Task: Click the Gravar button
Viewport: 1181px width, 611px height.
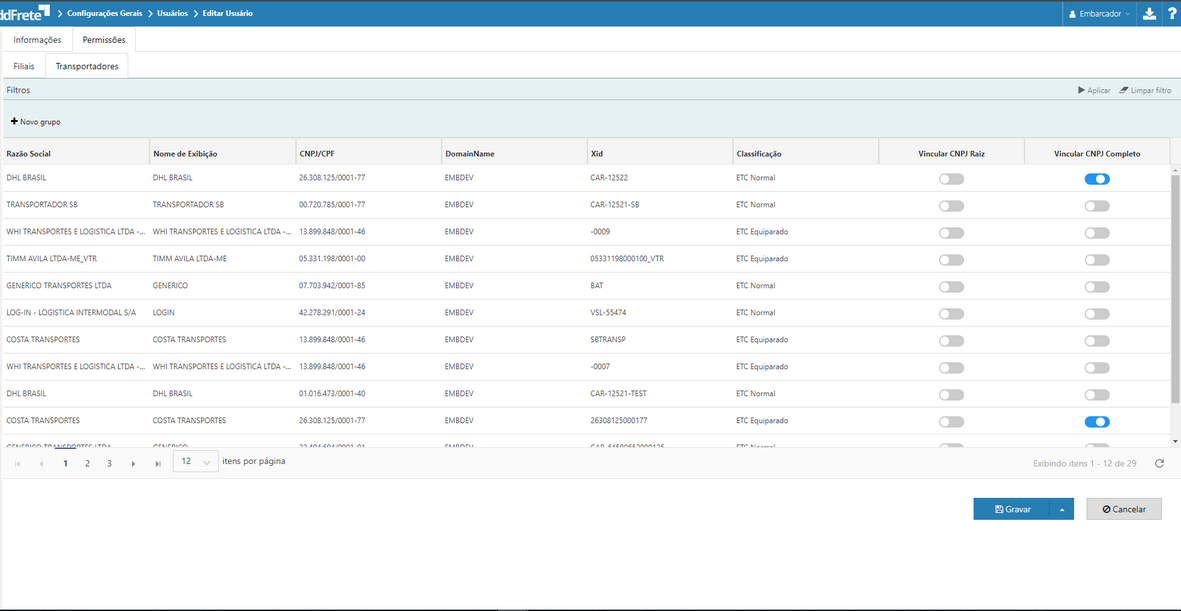Action: (x=1011, y=509)
